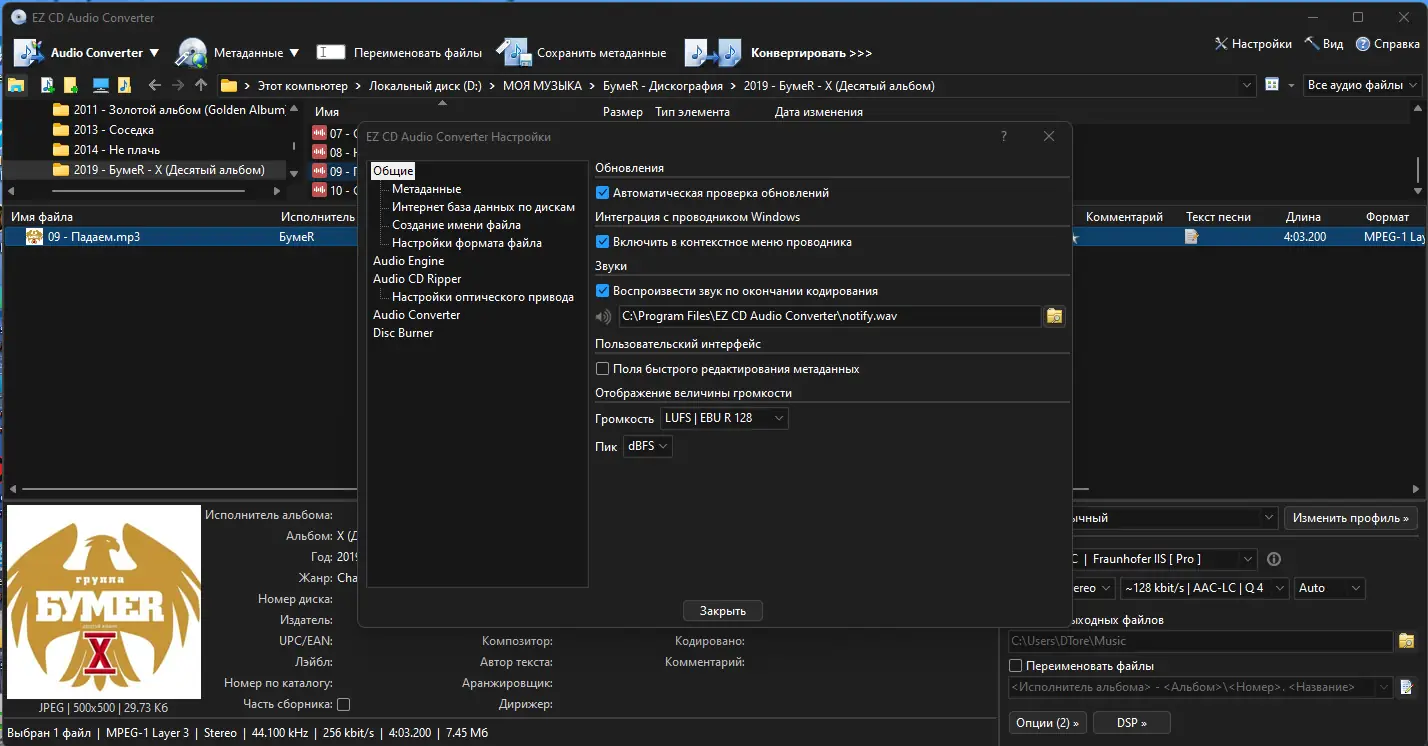
Task: Tick the Переименовать файлы output checkbox
Action: click(1016, 666)
